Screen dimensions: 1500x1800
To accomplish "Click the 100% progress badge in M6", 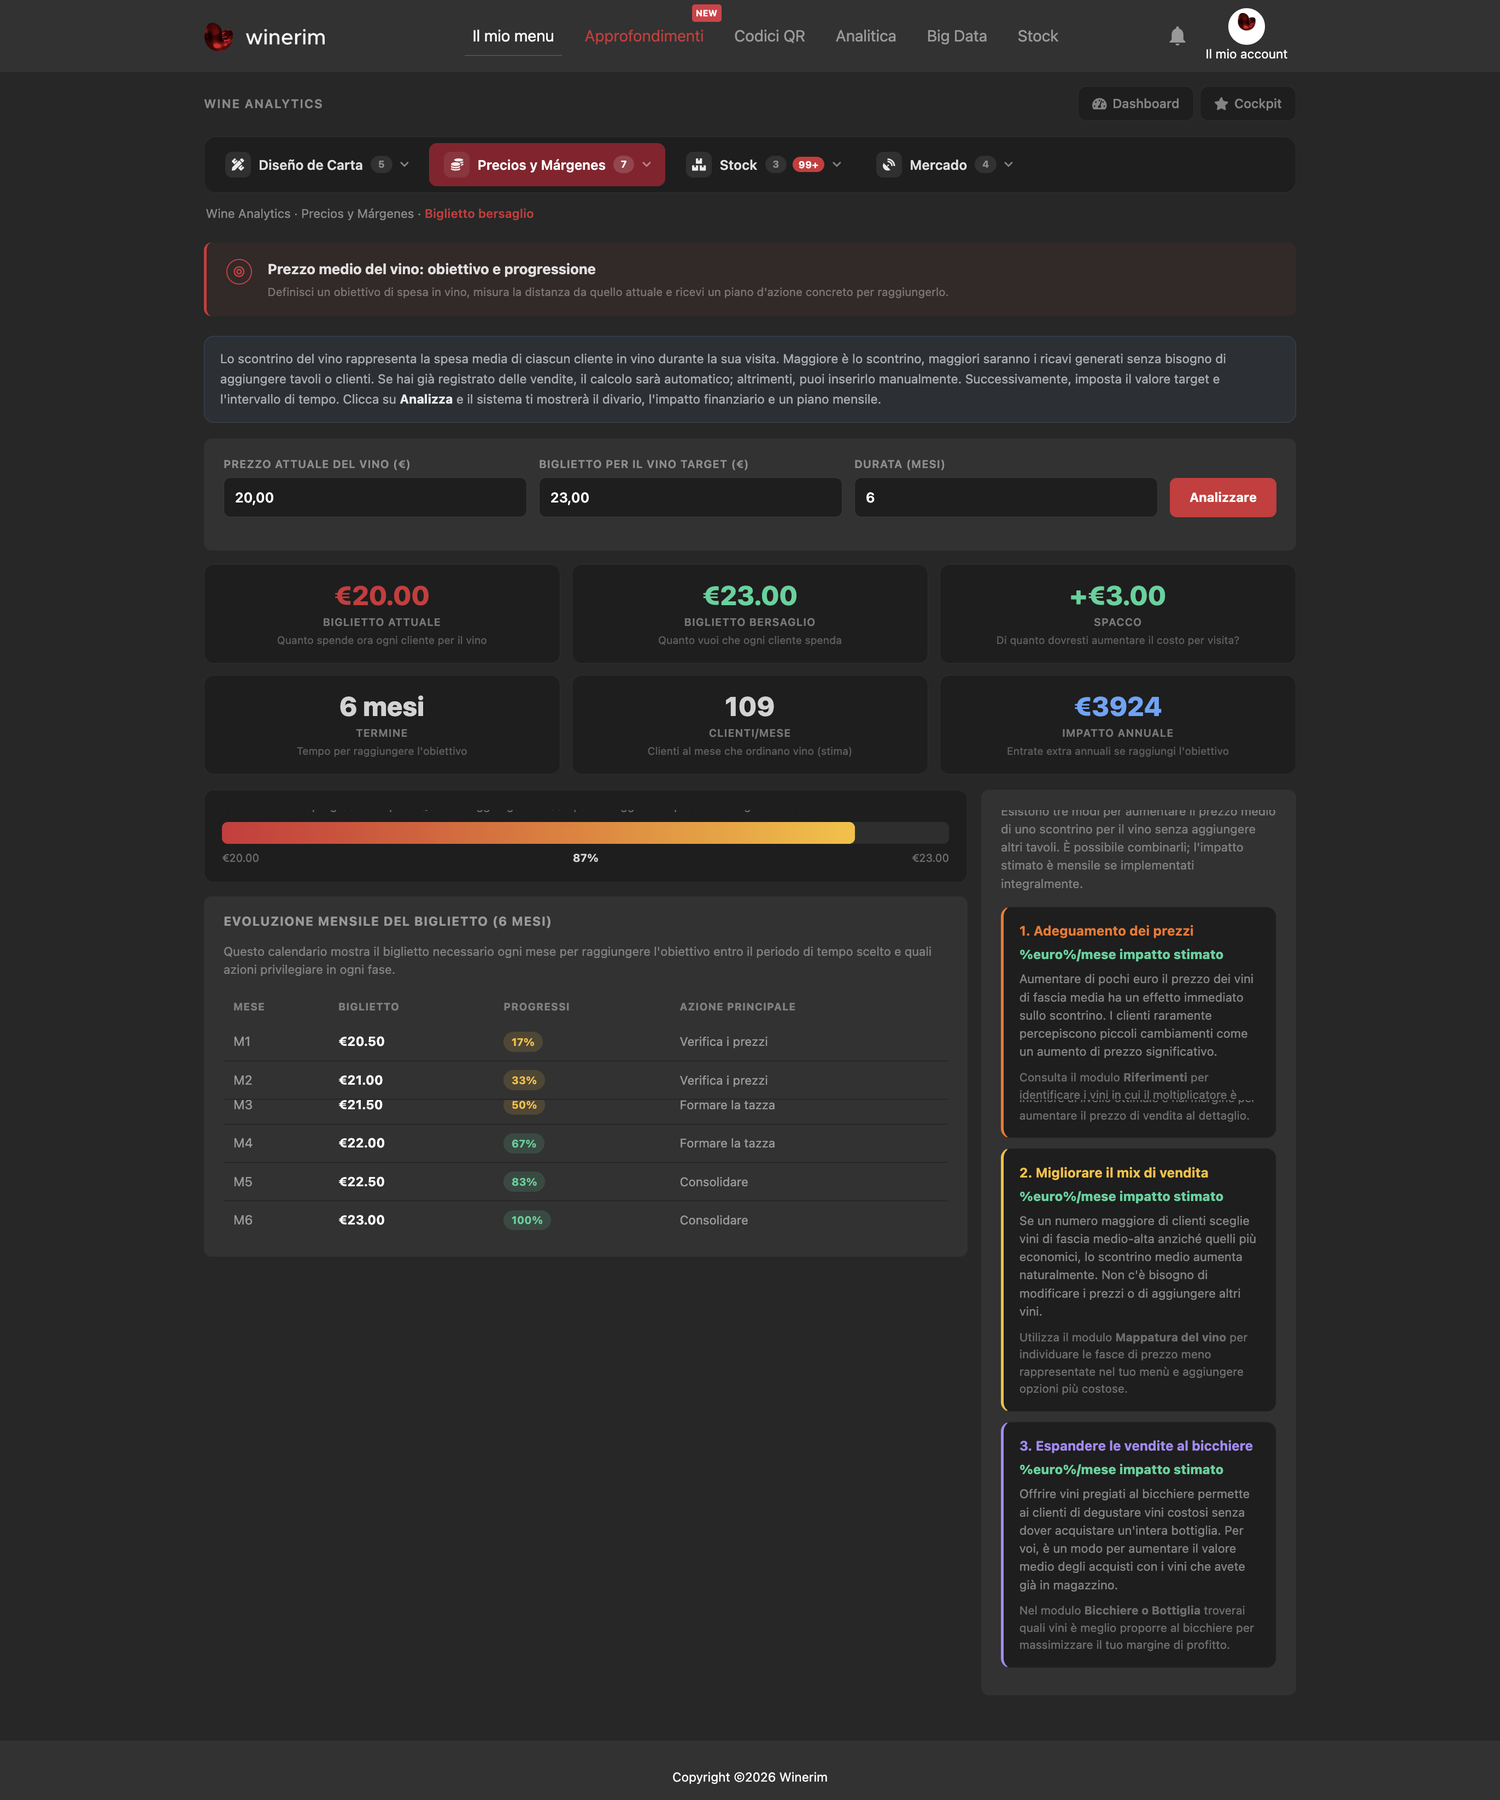I will 527,1220.
